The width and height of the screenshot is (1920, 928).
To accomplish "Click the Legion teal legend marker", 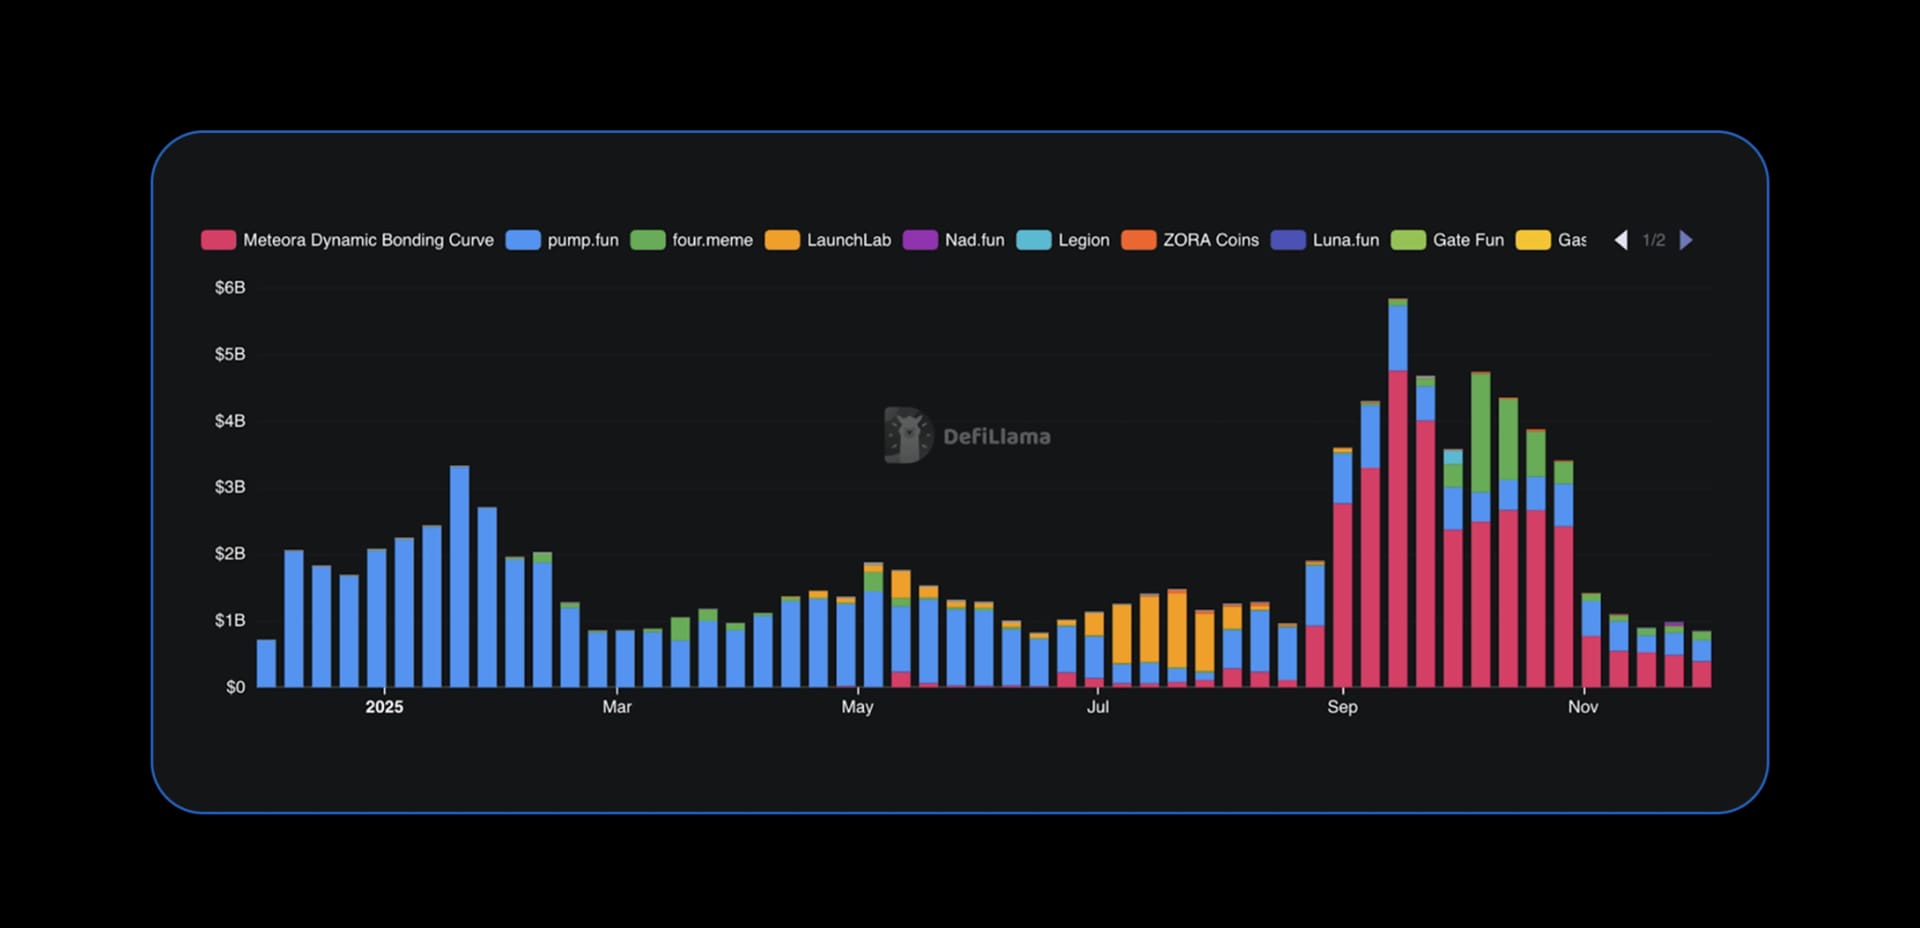I will click(1037, 240).
